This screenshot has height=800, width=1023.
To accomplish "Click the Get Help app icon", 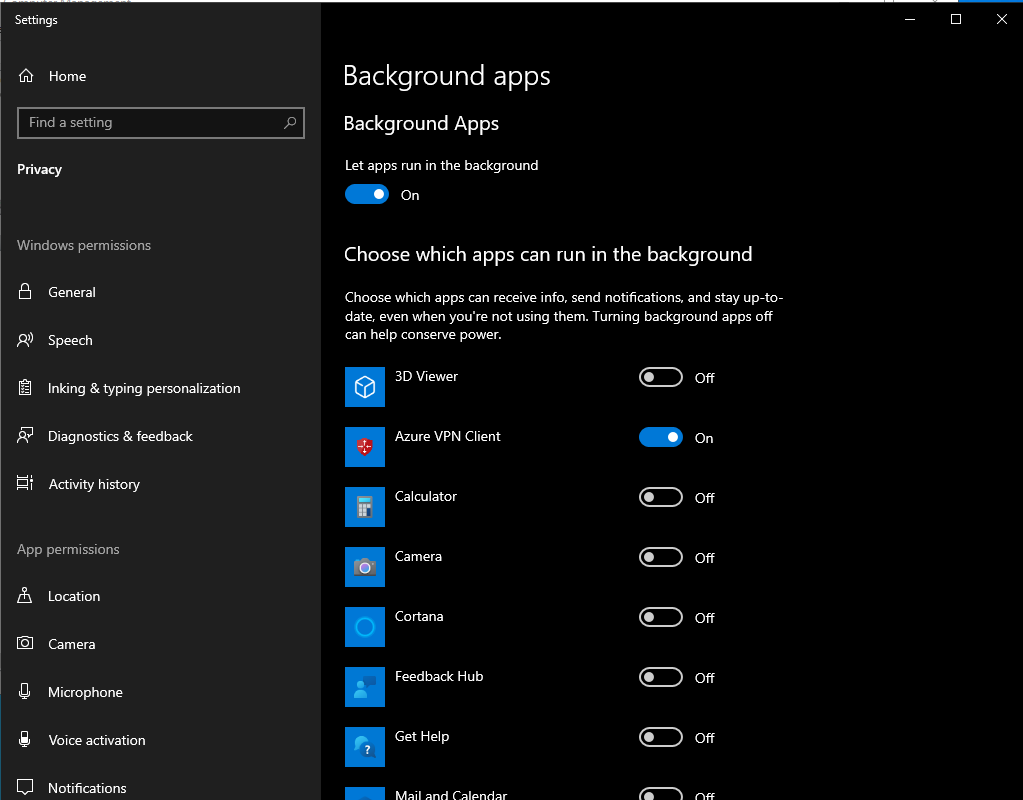I will coord(365,747).
